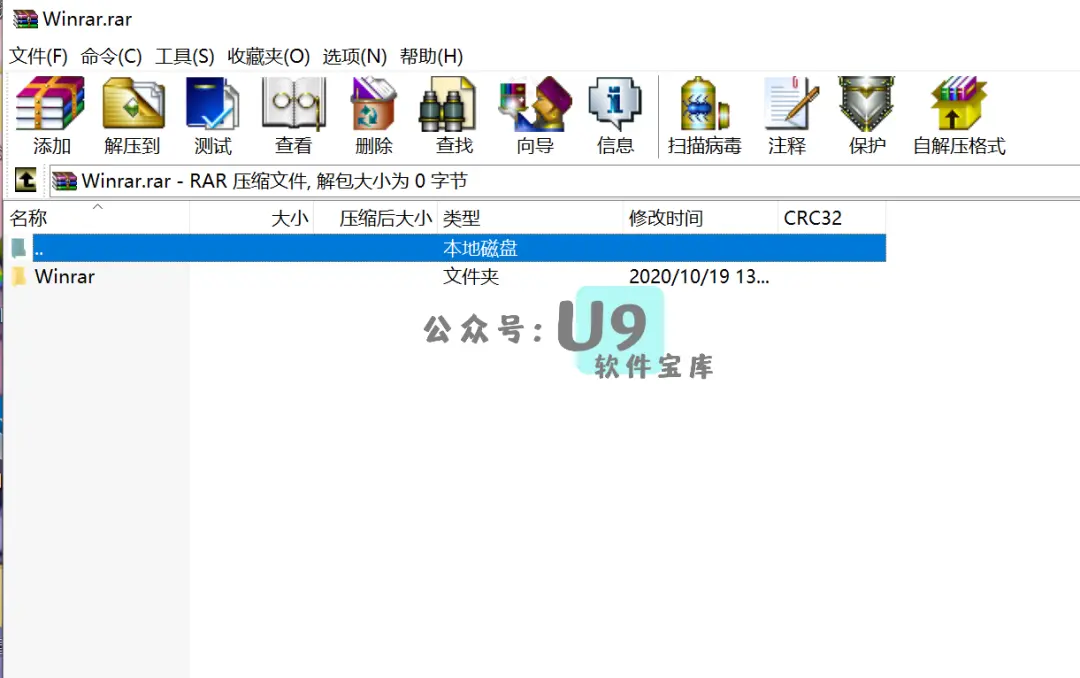Launch the 向导 (Wizard) icon
Image resolution: width=1080 pixels, height=678 pixels.
(x=535, y=103)
